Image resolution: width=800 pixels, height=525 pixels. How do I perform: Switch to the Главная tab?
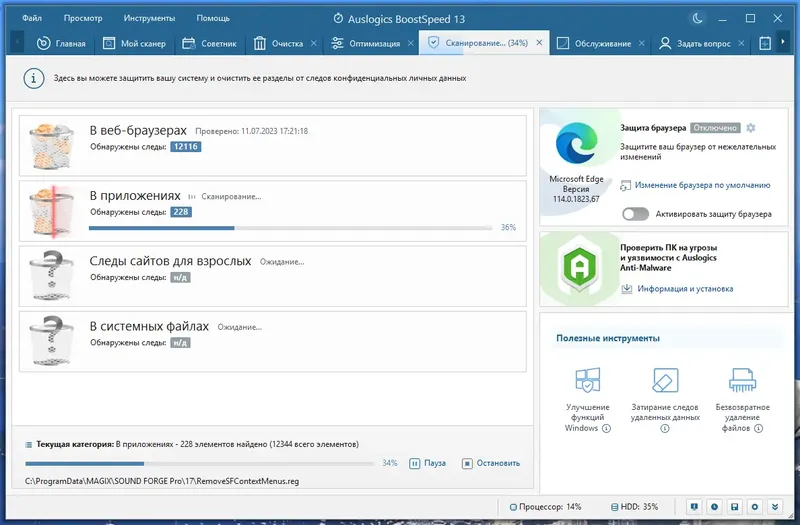click(x=61, y=43)
